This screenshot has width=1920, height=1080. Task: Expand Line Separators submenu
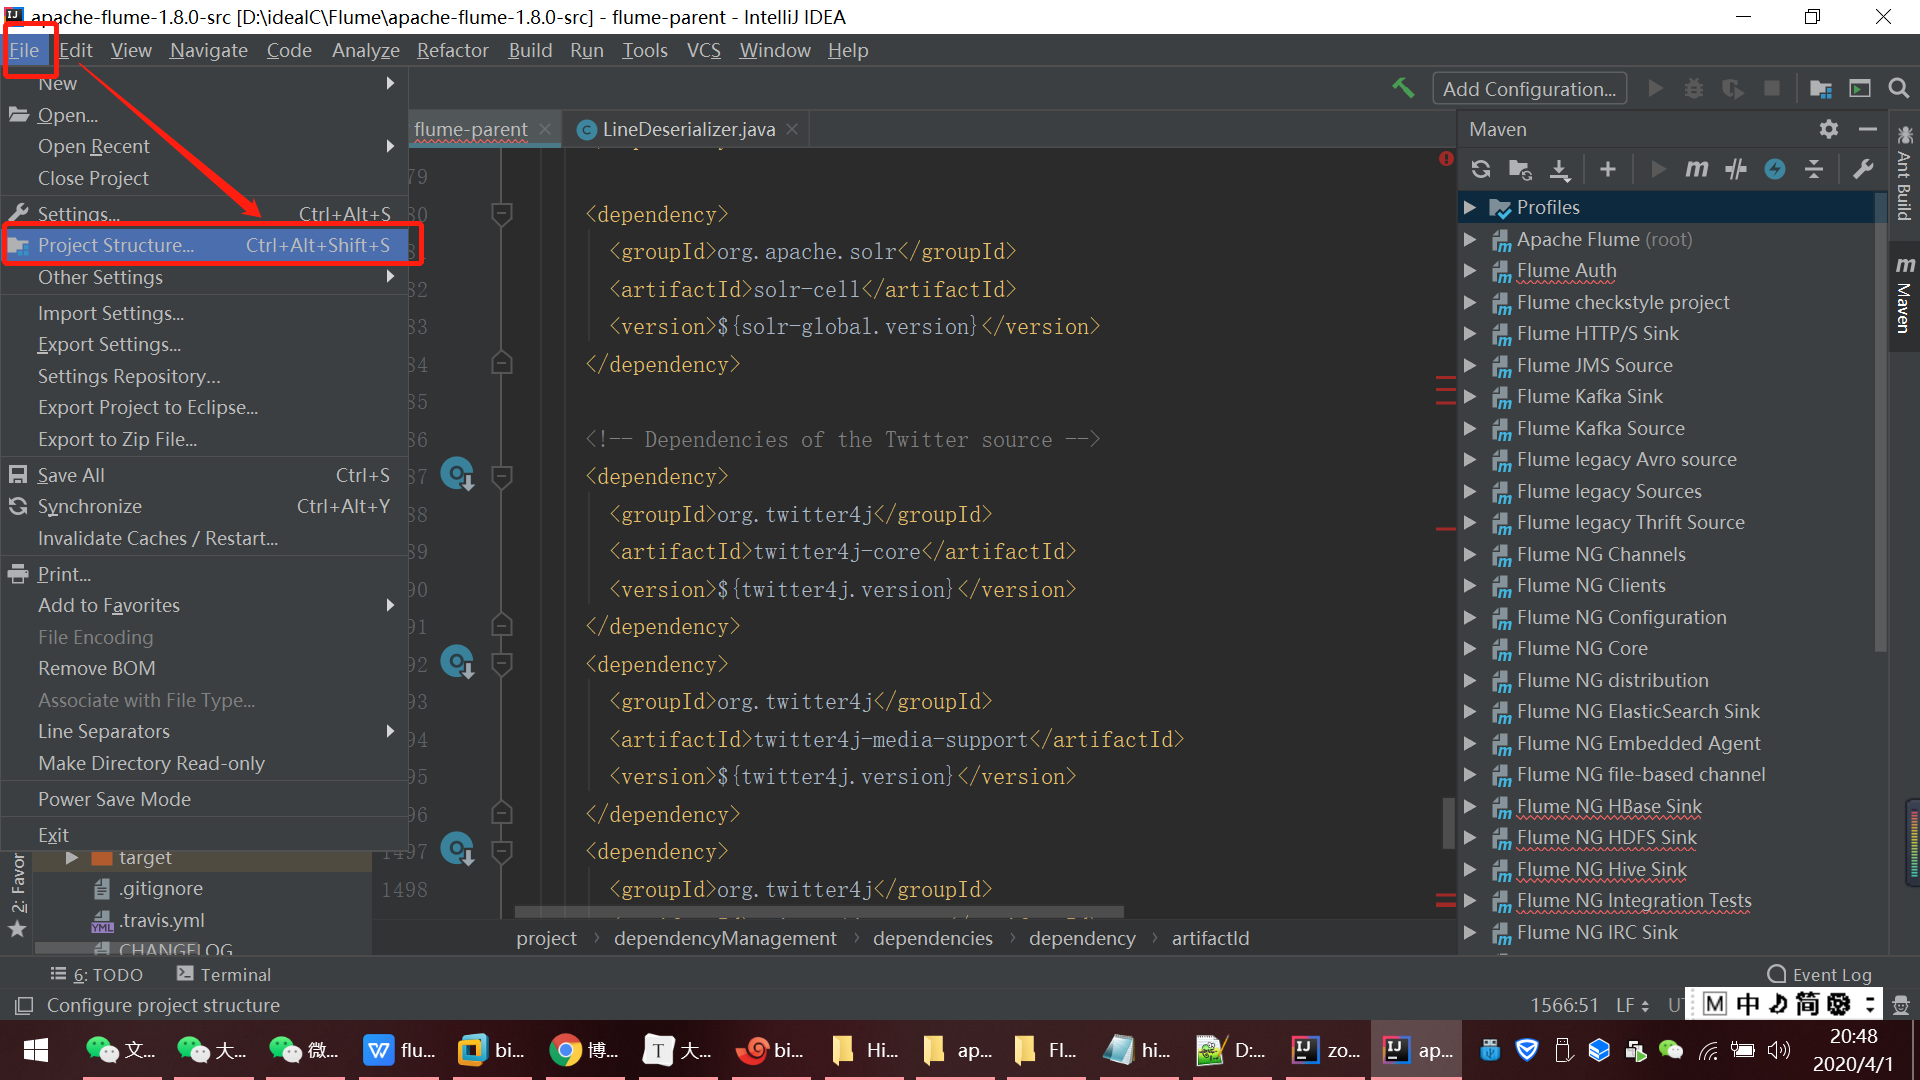tap(205, 731)
